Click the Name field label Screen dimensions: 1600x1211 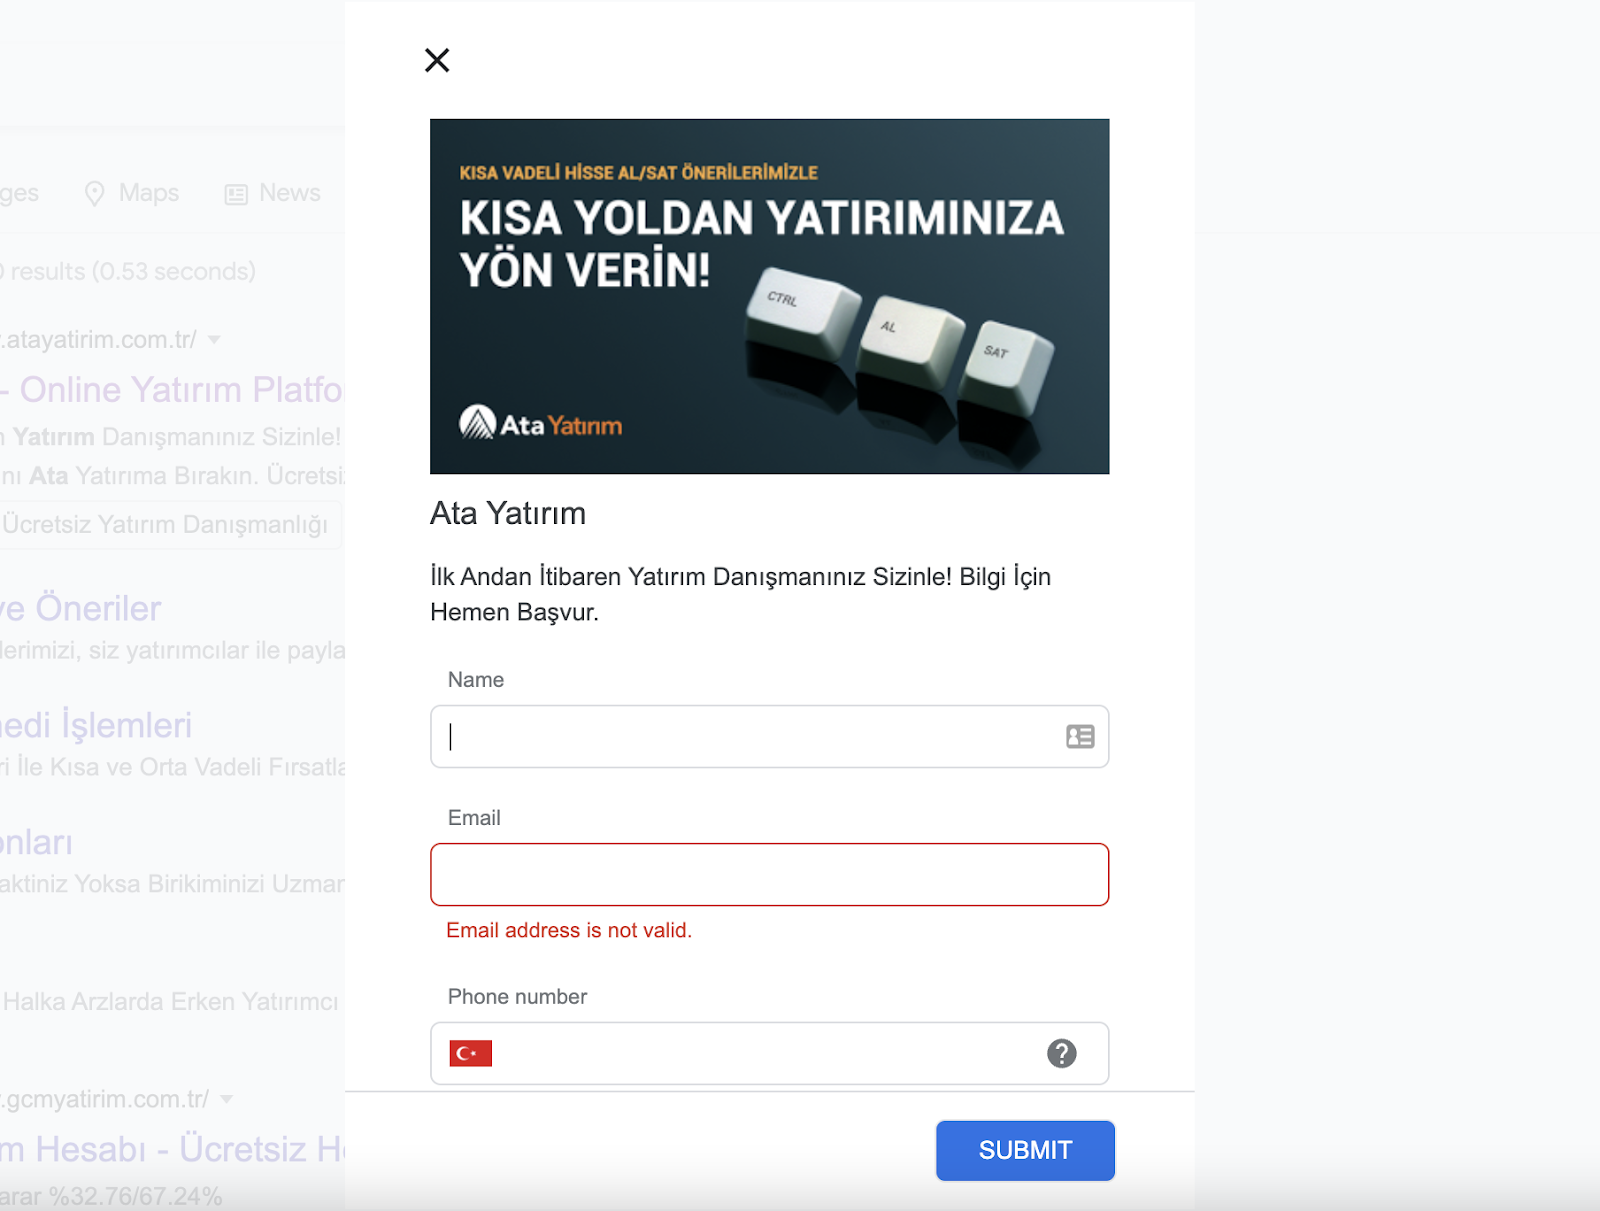click(x=476, y=680)
